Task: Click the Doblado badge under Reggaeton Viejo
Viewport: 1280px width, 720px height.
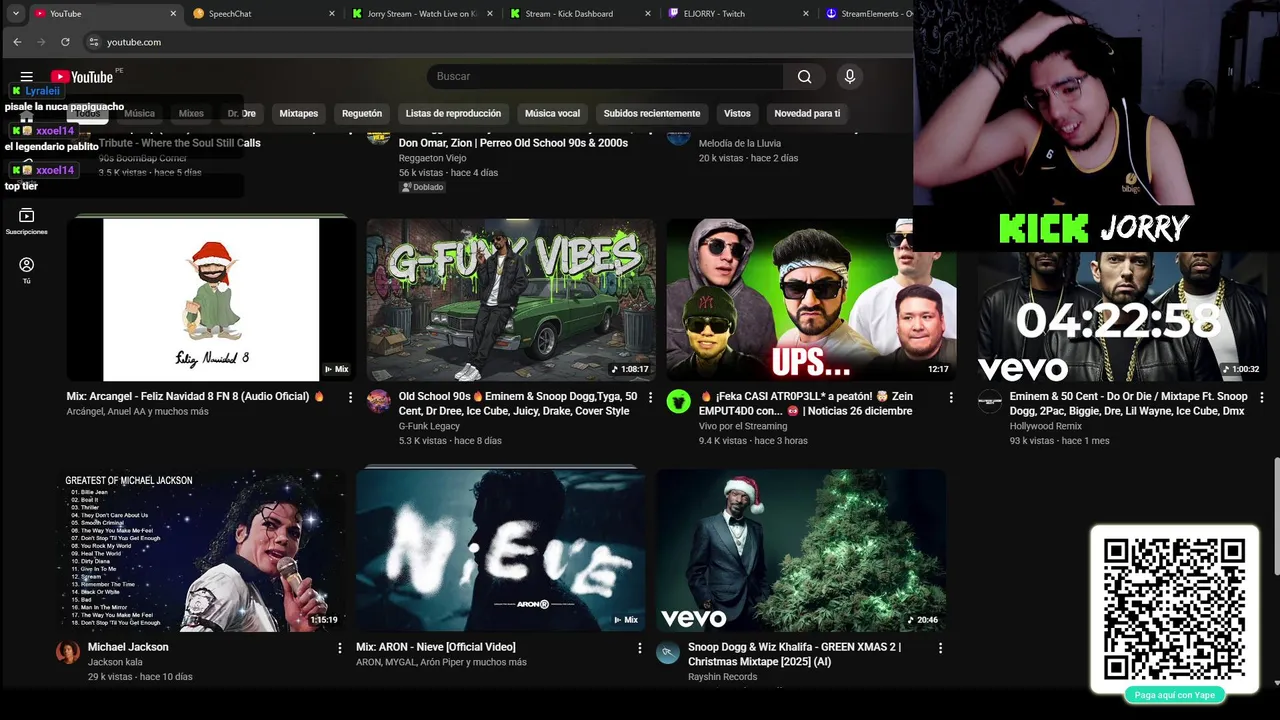Action: coord(422,187)
